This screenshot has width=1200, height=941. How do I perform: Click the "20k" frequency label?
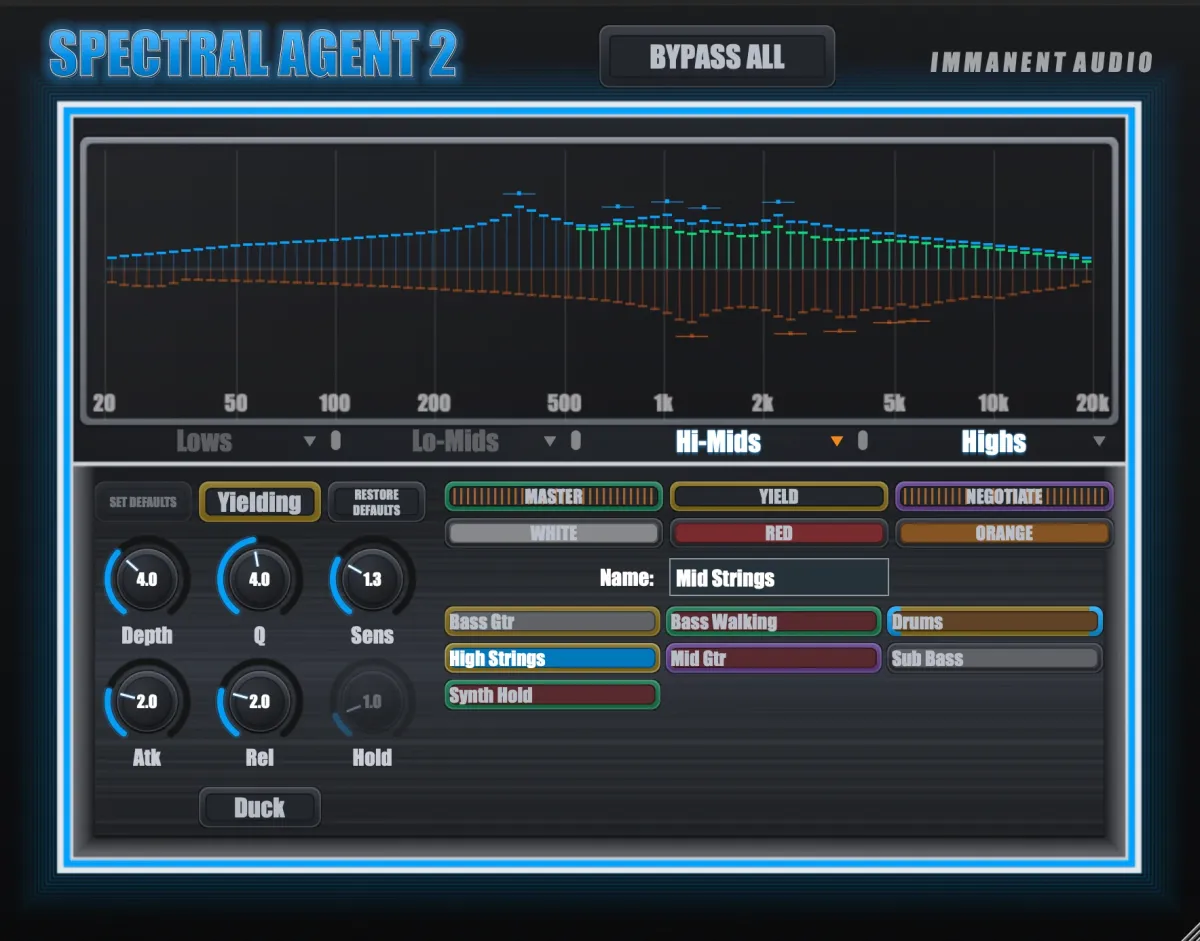pyautogui.click(x=1092, y=403)
